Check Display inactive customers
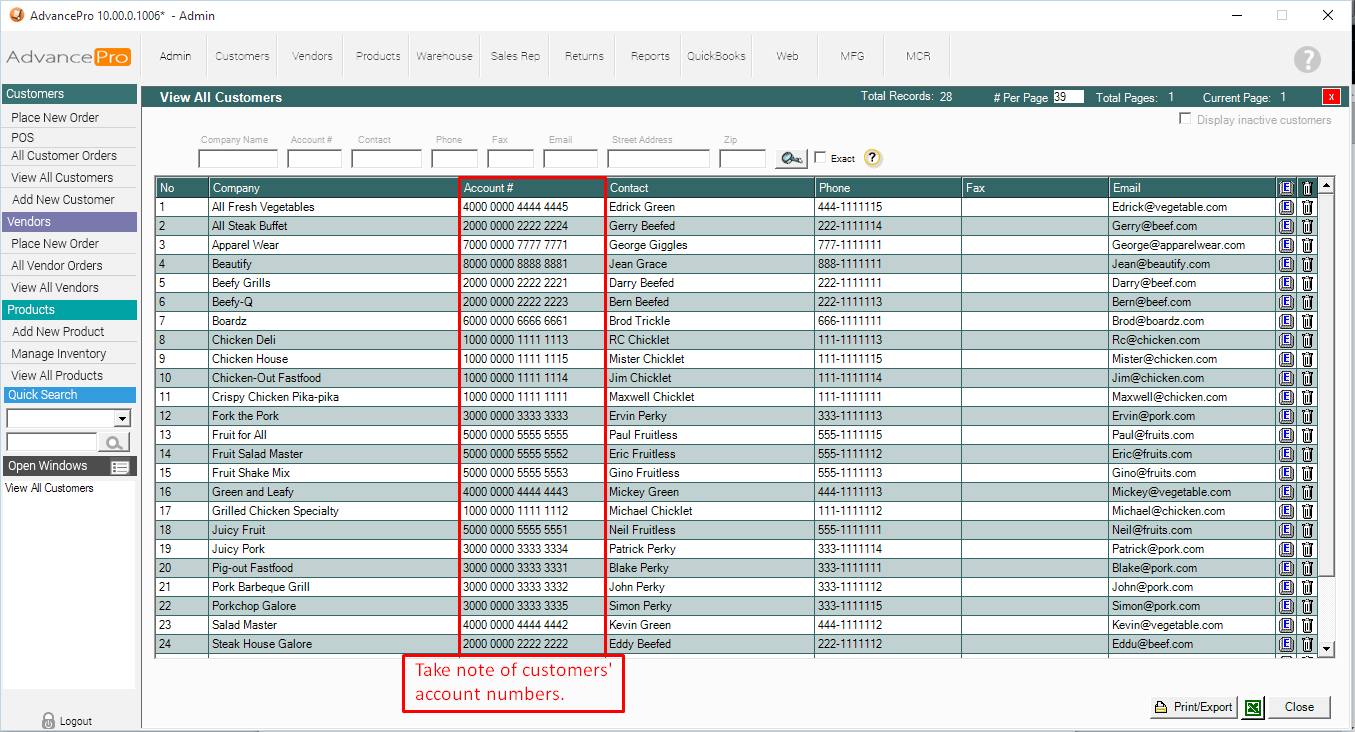The width and height of the screenshot is (1355, 732). (x=1185, y=119)
